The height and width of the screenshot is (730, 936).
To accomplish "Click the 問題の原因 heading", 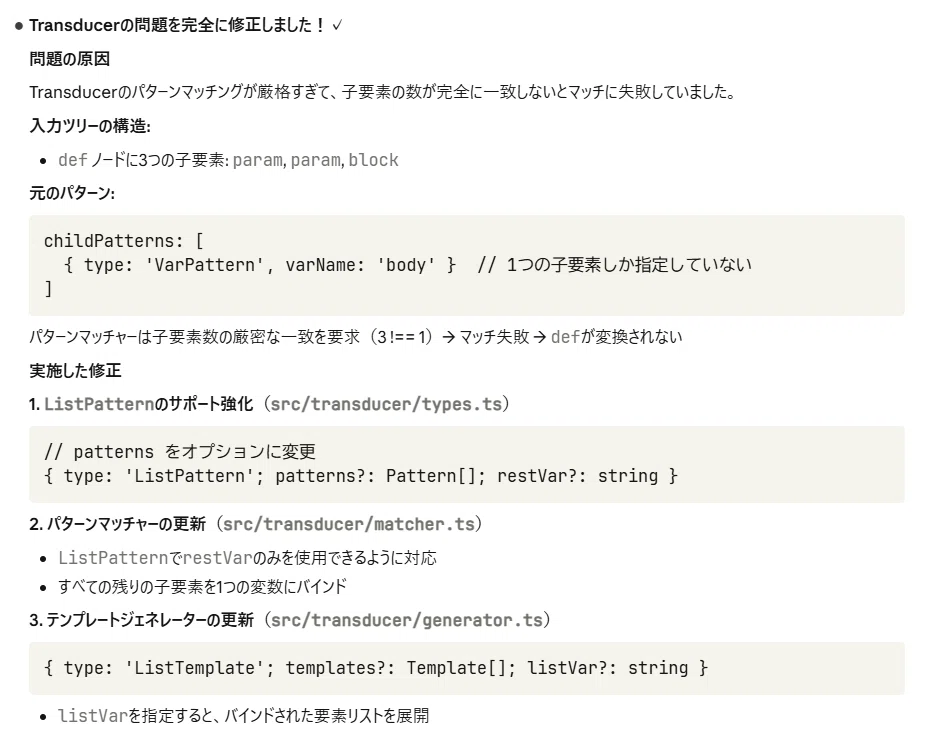I will [x=69, y=59].
